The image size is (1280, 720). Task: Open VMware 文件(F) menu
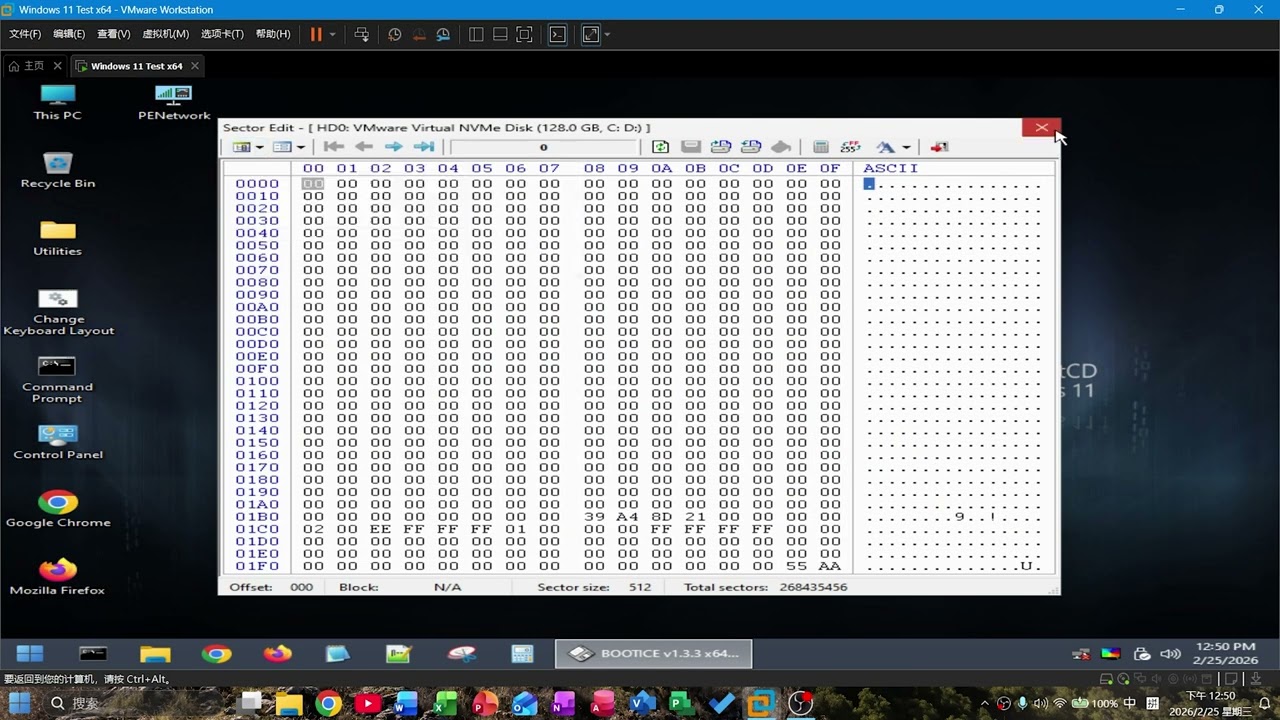click(25, 34)
